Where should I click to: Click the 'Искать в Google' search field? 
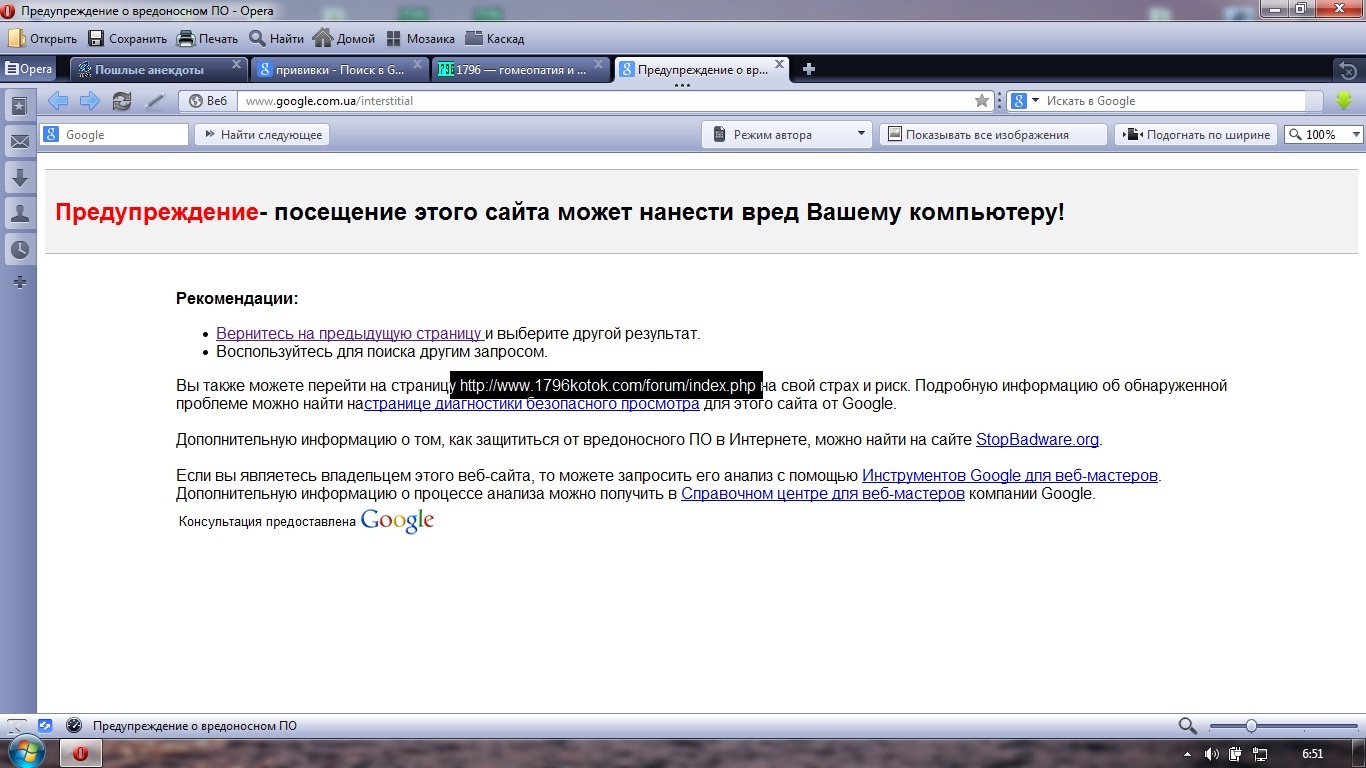[x=1174, y=101]
